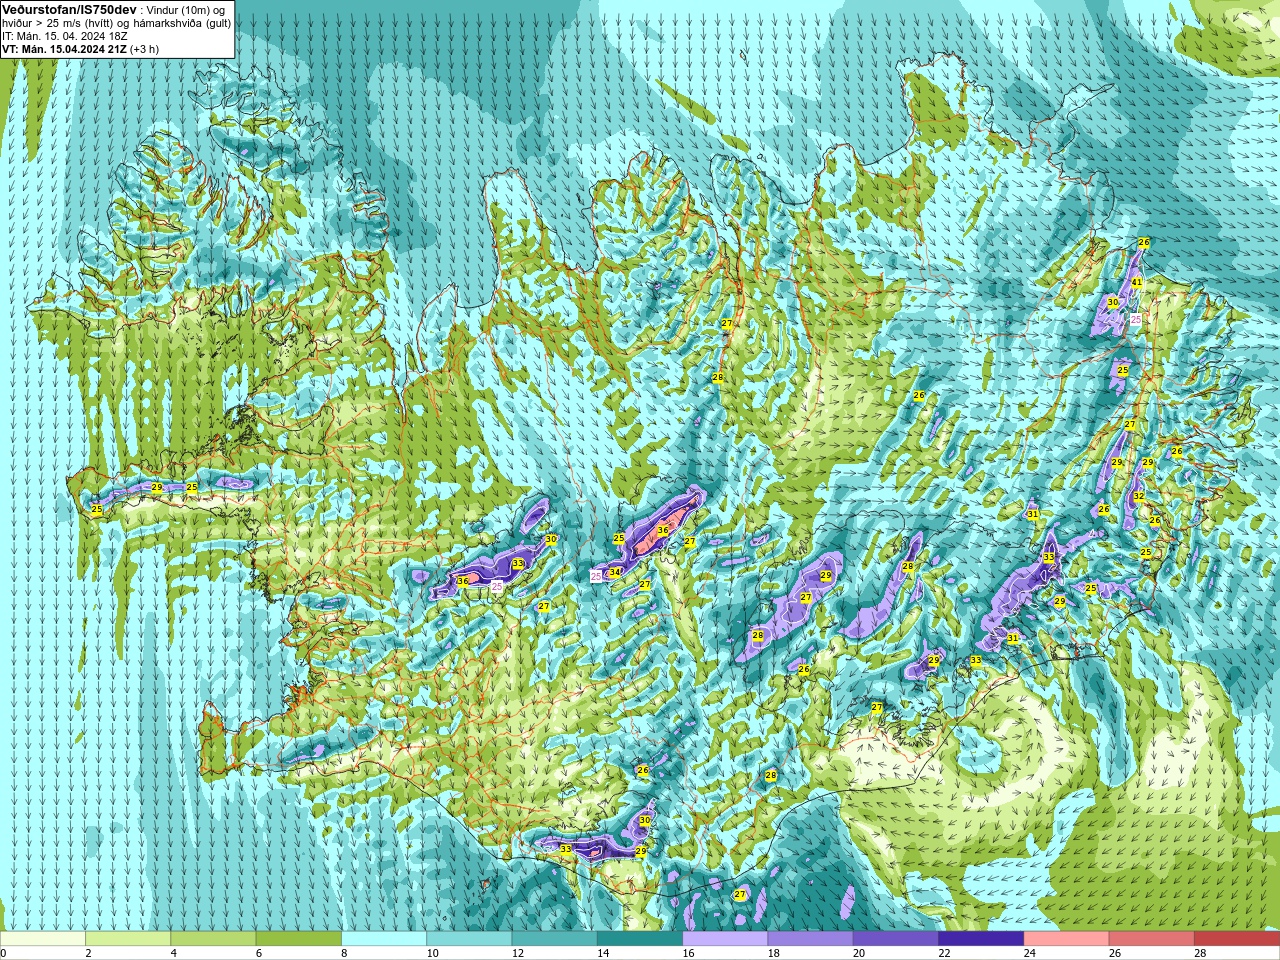
Task: Click the legend tick label "22"
Action: [944, 953]
